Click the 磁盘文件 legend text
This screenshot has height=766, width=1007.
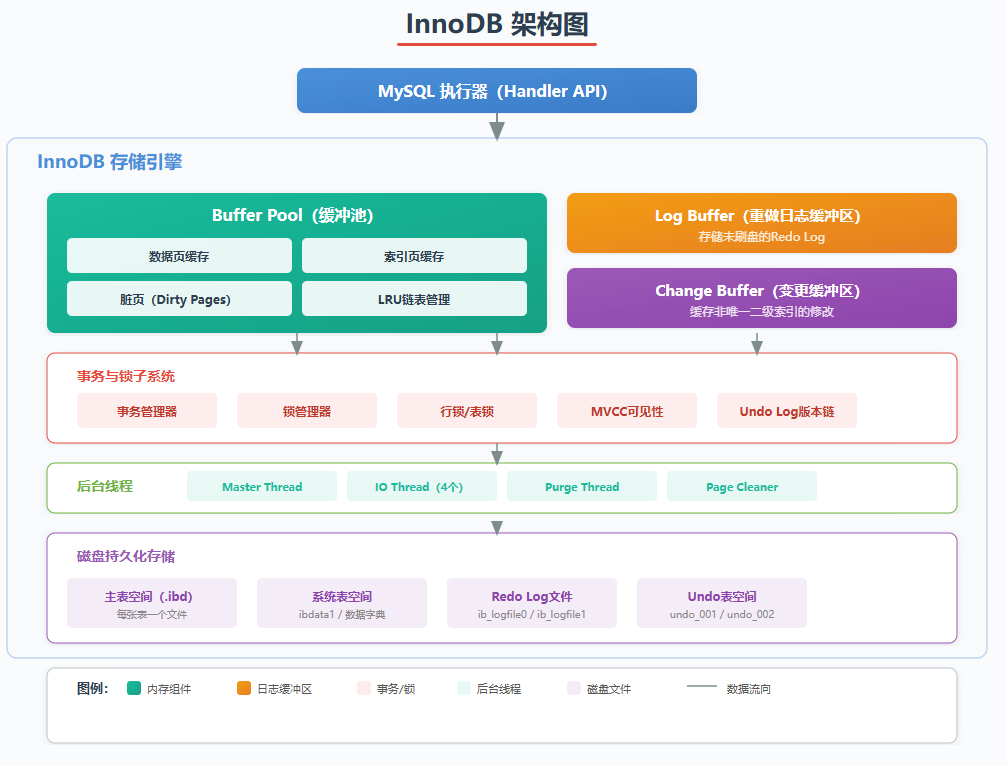609,689
